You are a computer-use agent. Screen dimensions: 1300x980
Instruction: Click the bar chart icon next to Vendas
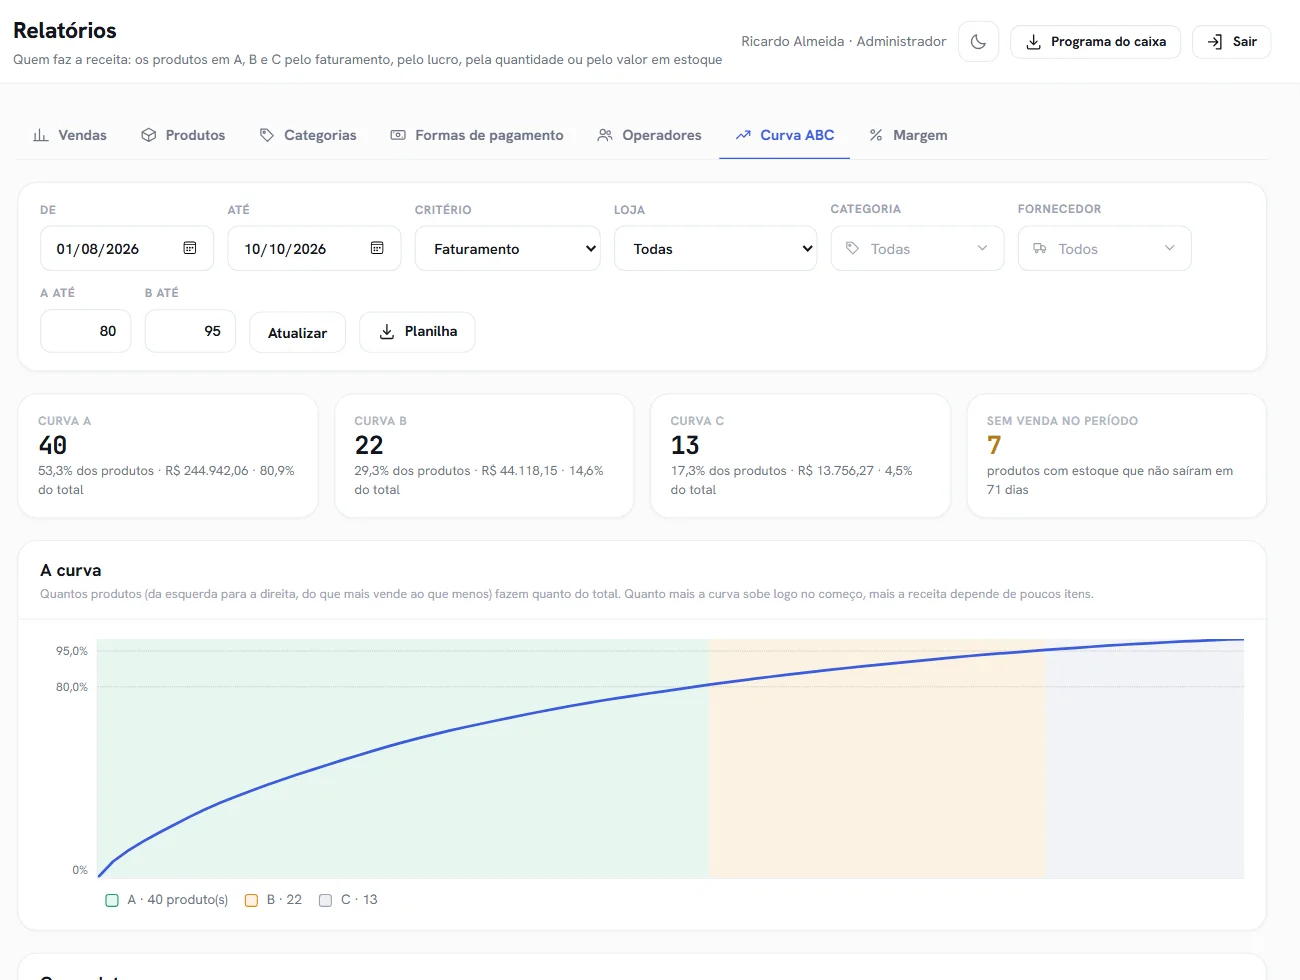[x=41, y=135]
